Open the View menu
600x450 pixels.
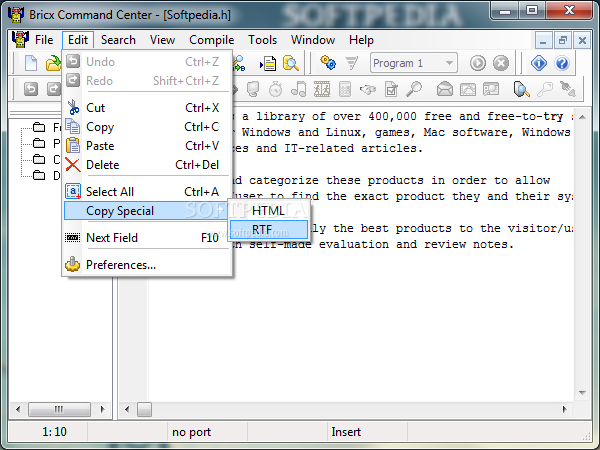point(162,40)
